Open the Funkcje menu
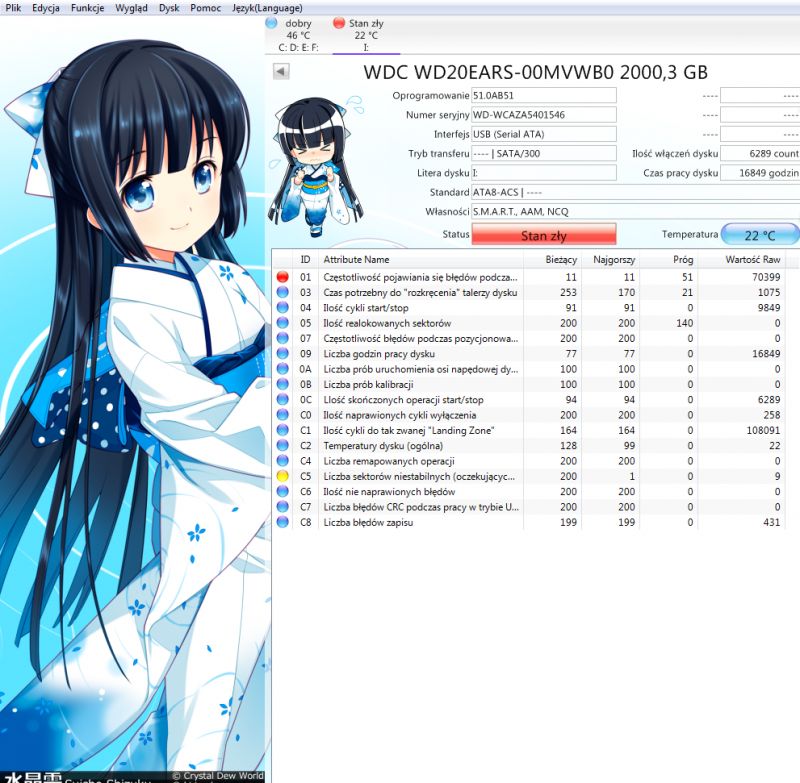 tap(87, 8)
